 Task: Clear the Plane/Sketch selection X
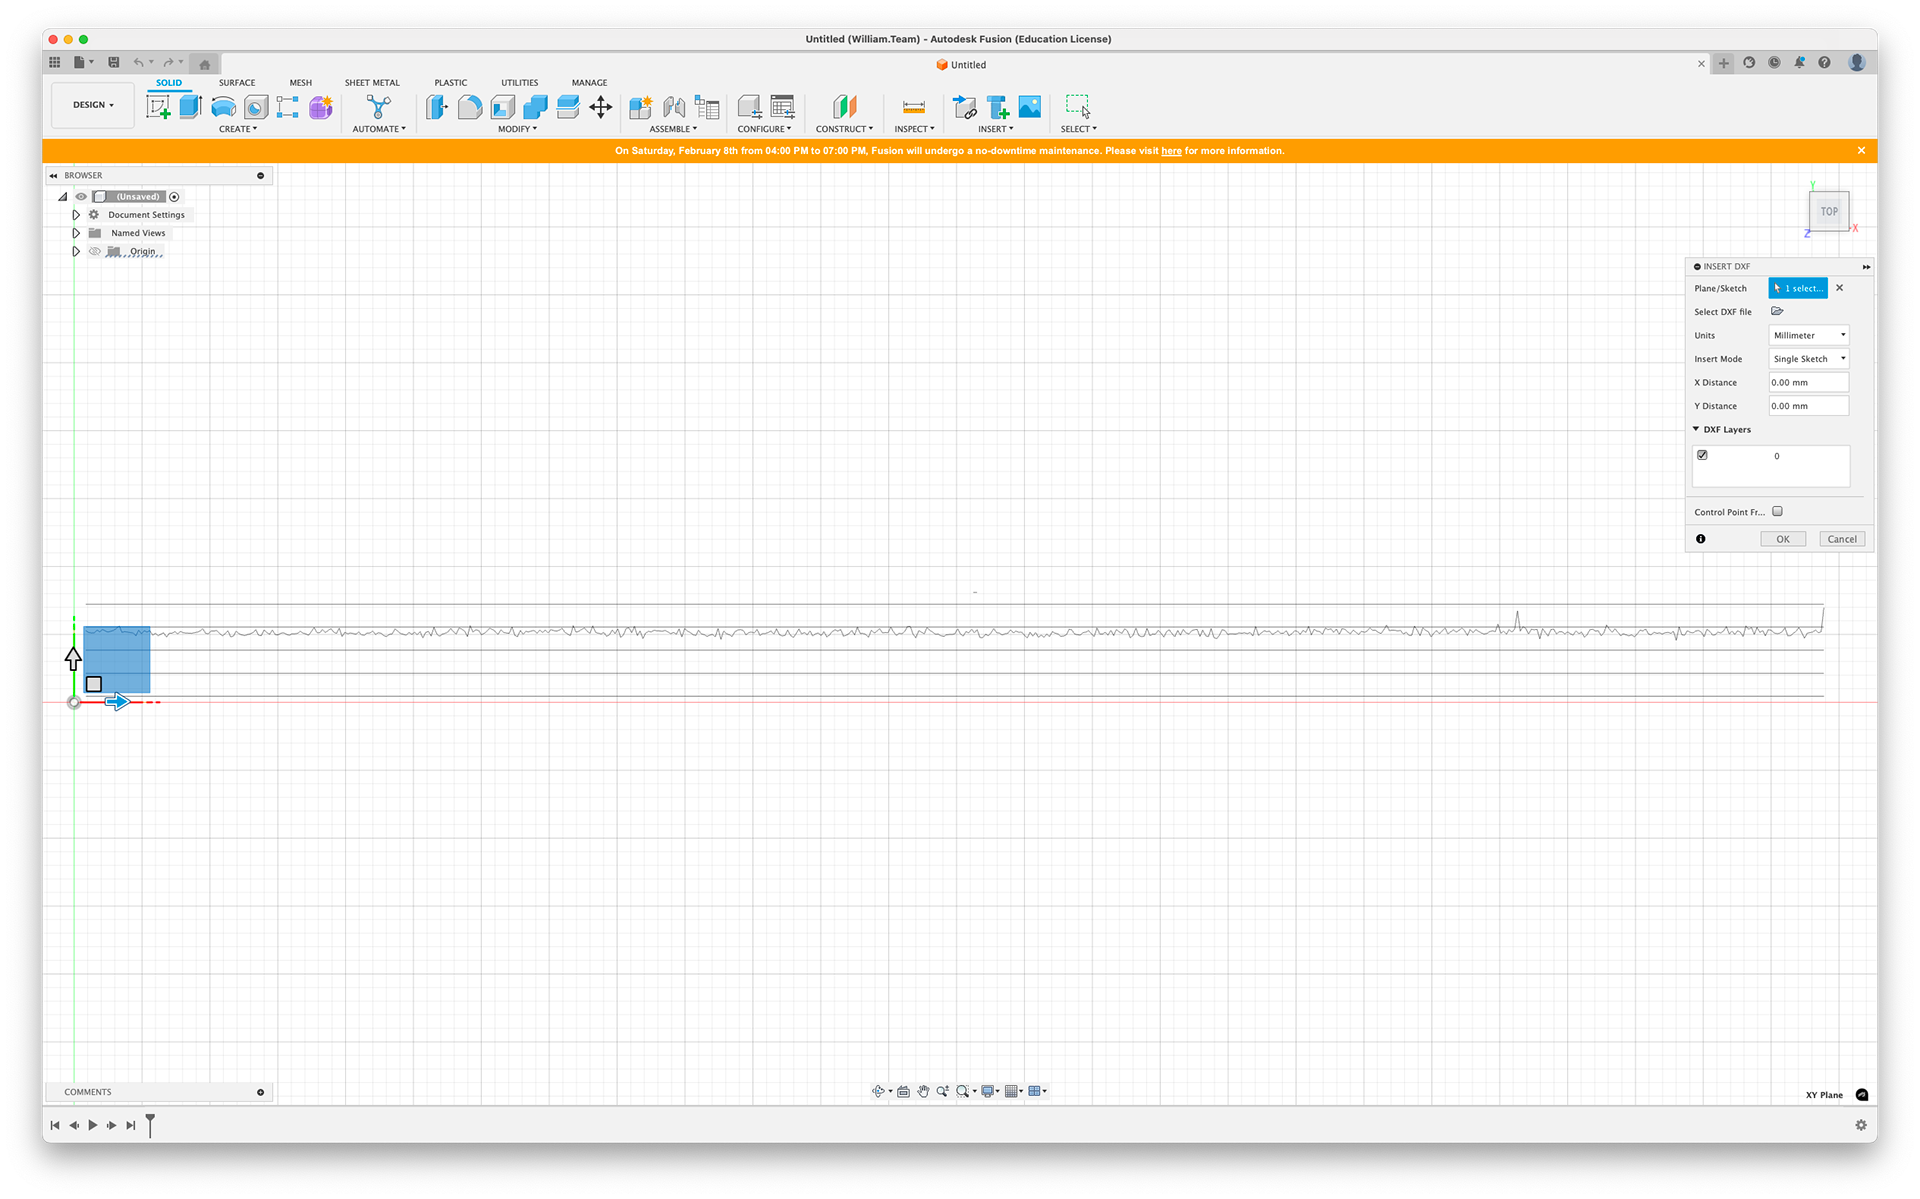pyautogui.click(x=1839, y=288)
